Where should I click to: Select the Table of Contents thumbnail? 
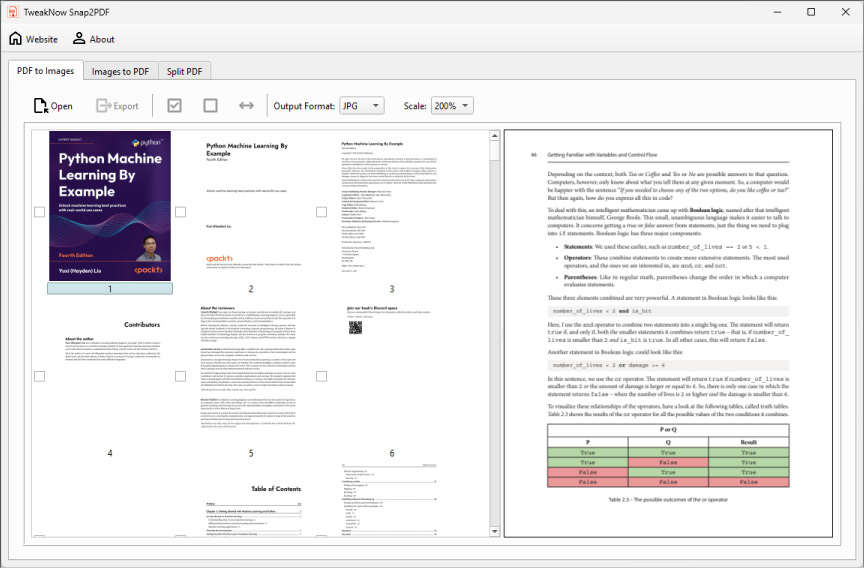[251, 499]
